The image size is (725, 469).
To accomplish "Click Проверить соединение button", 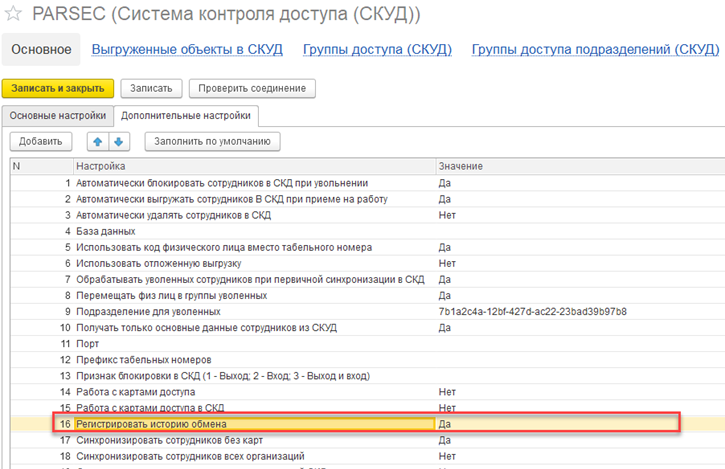I will [252, 89].
